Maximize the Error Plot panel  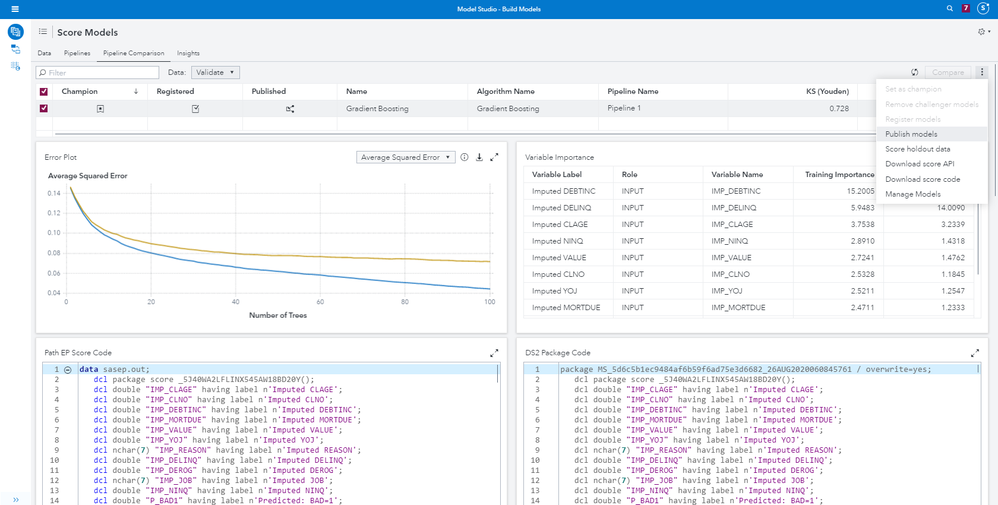494,157
